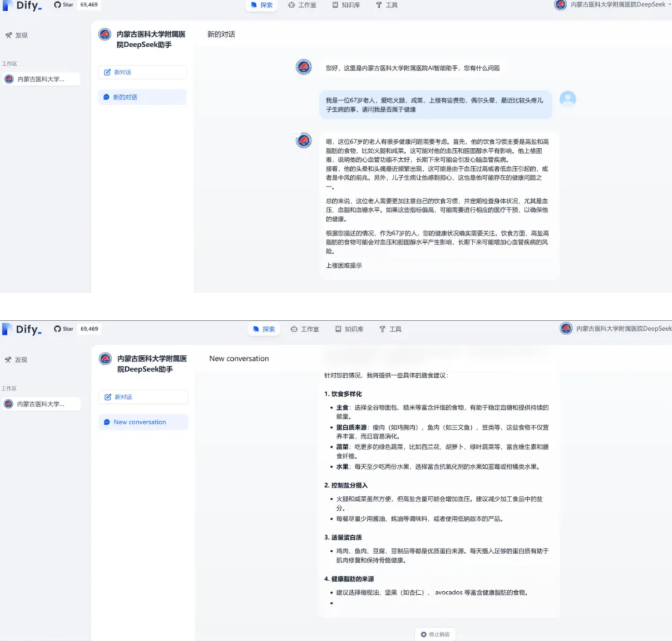
Task: Select the New conversation item in list
Action: (143, 422)
